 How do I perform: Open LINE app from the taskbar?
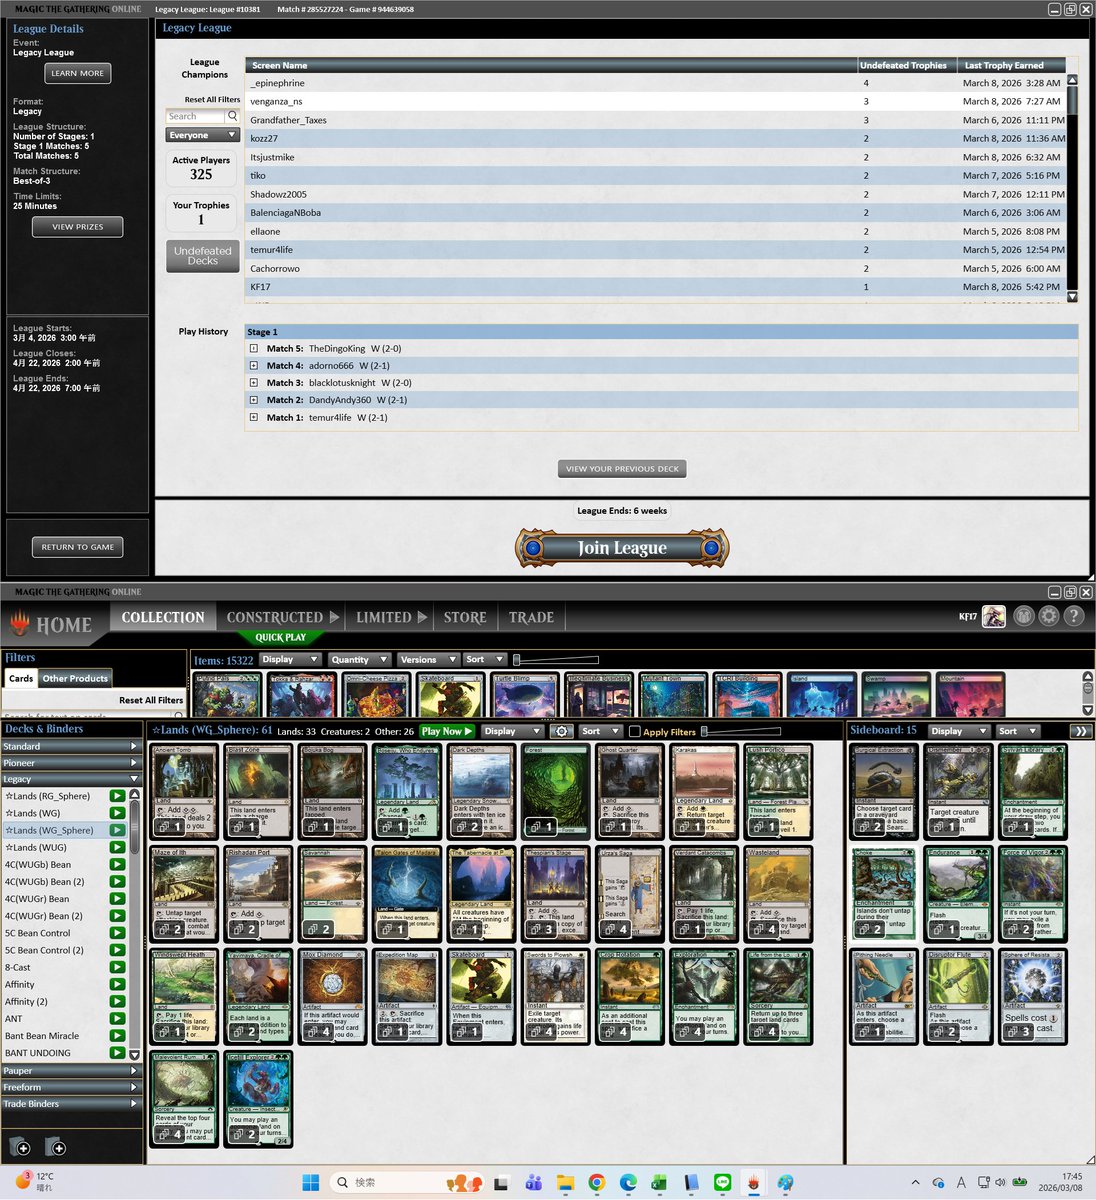click(723, 1183)
